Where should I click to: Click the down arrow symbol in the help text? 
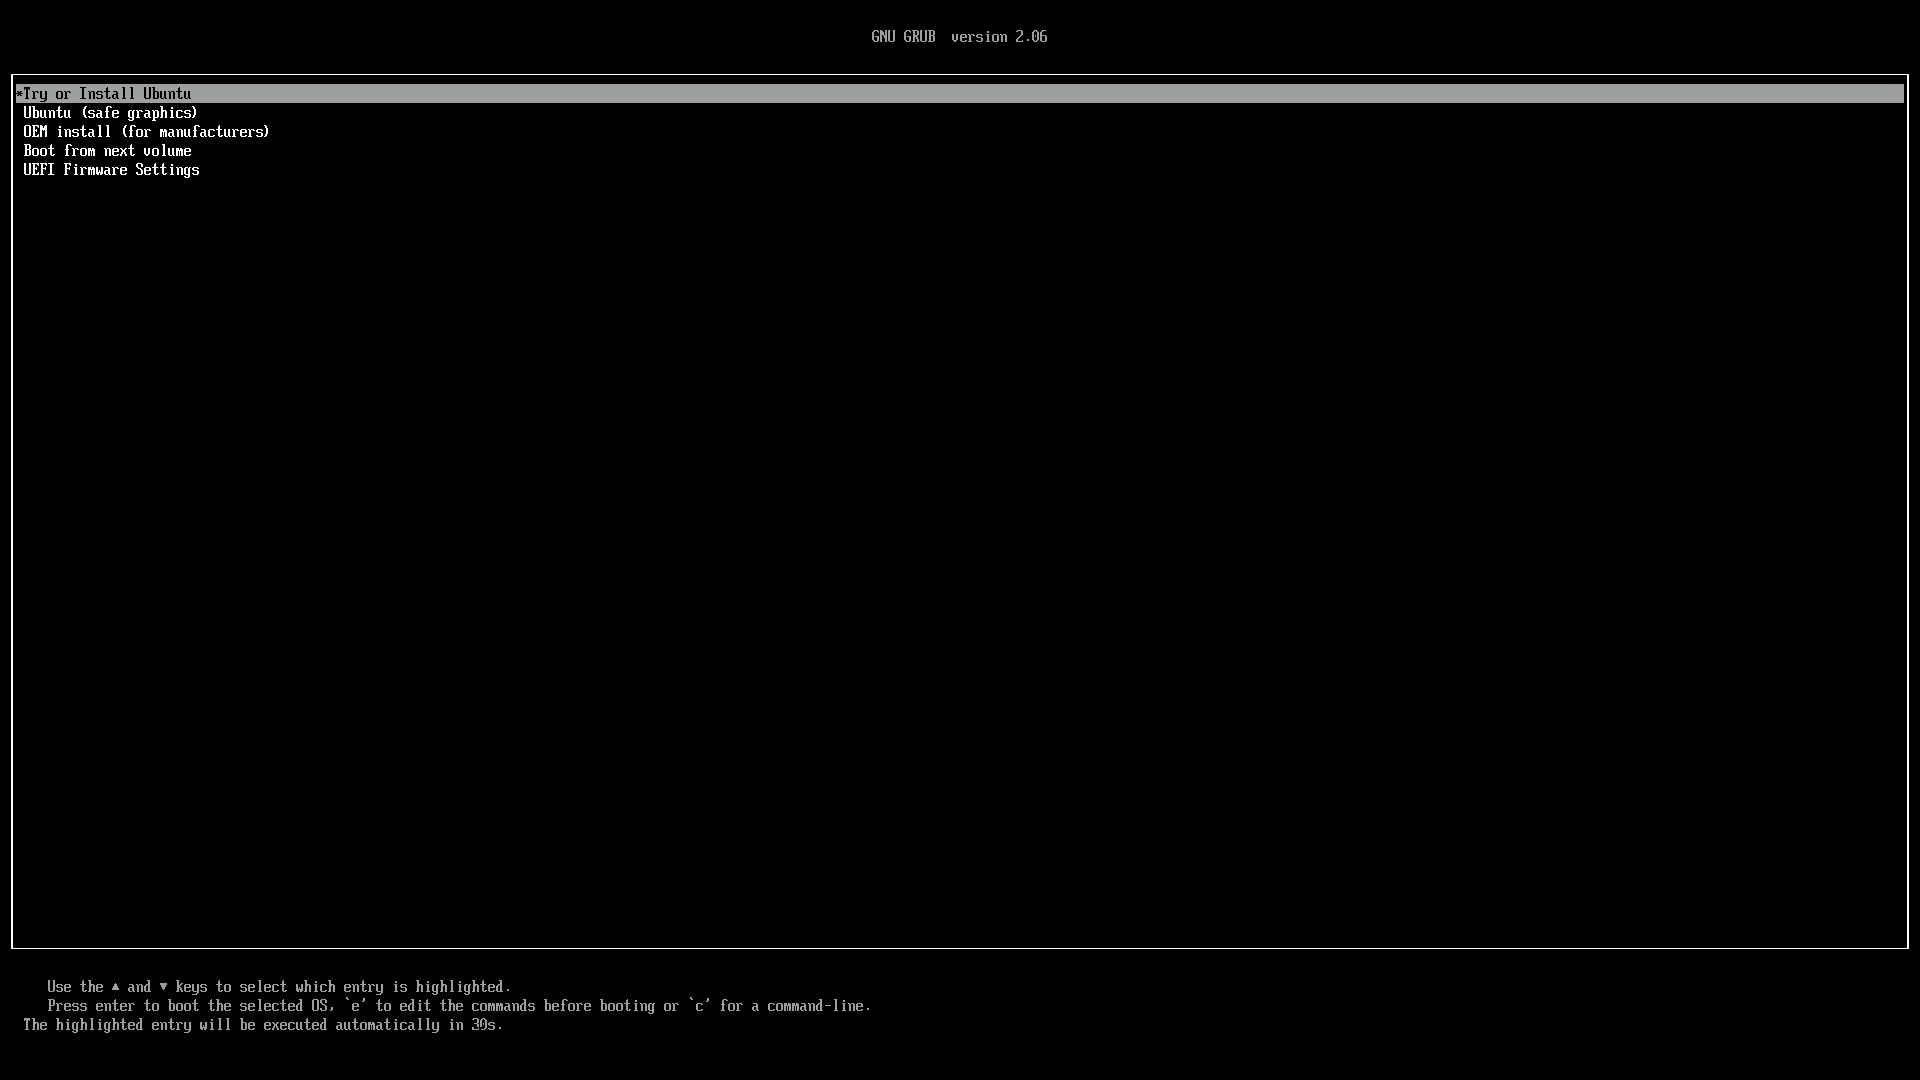164,987
